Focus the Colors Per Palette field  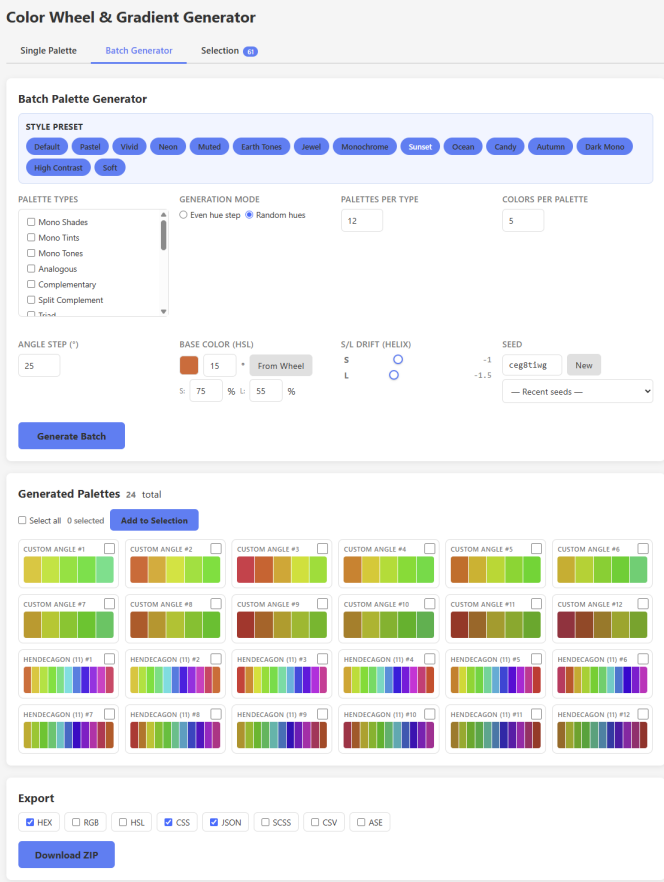click(x=523, y=220)
